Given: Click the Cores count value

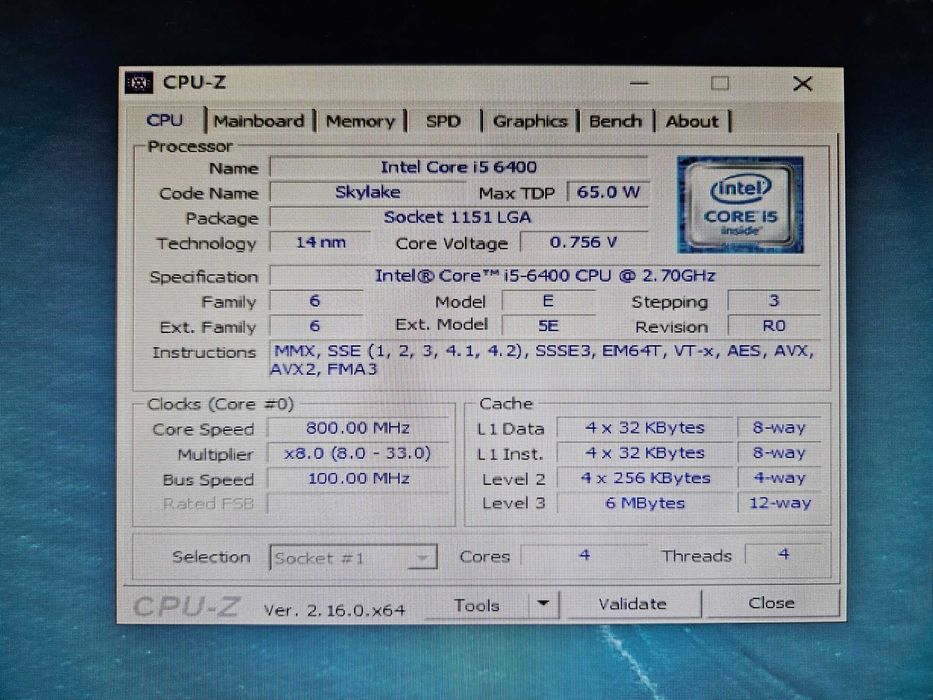Looking at the screenshot, I should pos(584,555).
